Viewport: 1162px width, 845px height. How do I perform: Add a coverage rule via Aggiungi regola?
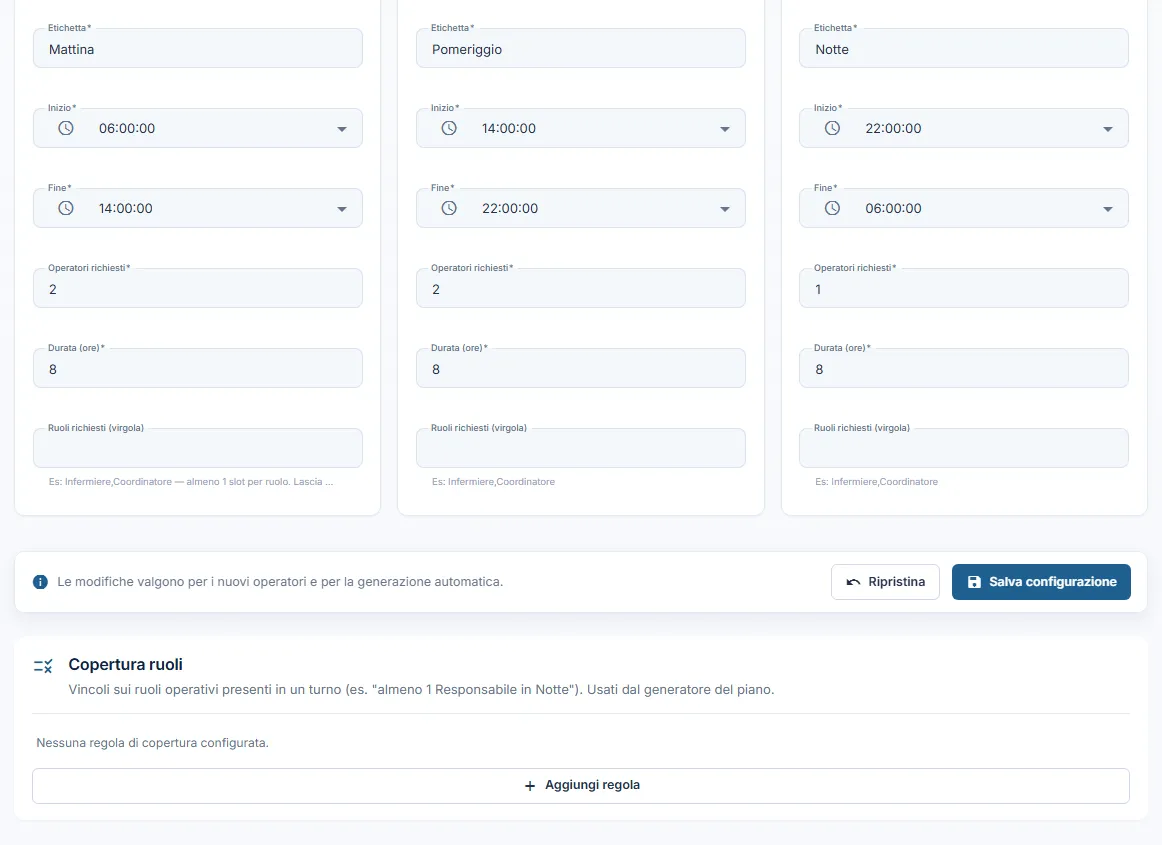(x=581, y=786)
